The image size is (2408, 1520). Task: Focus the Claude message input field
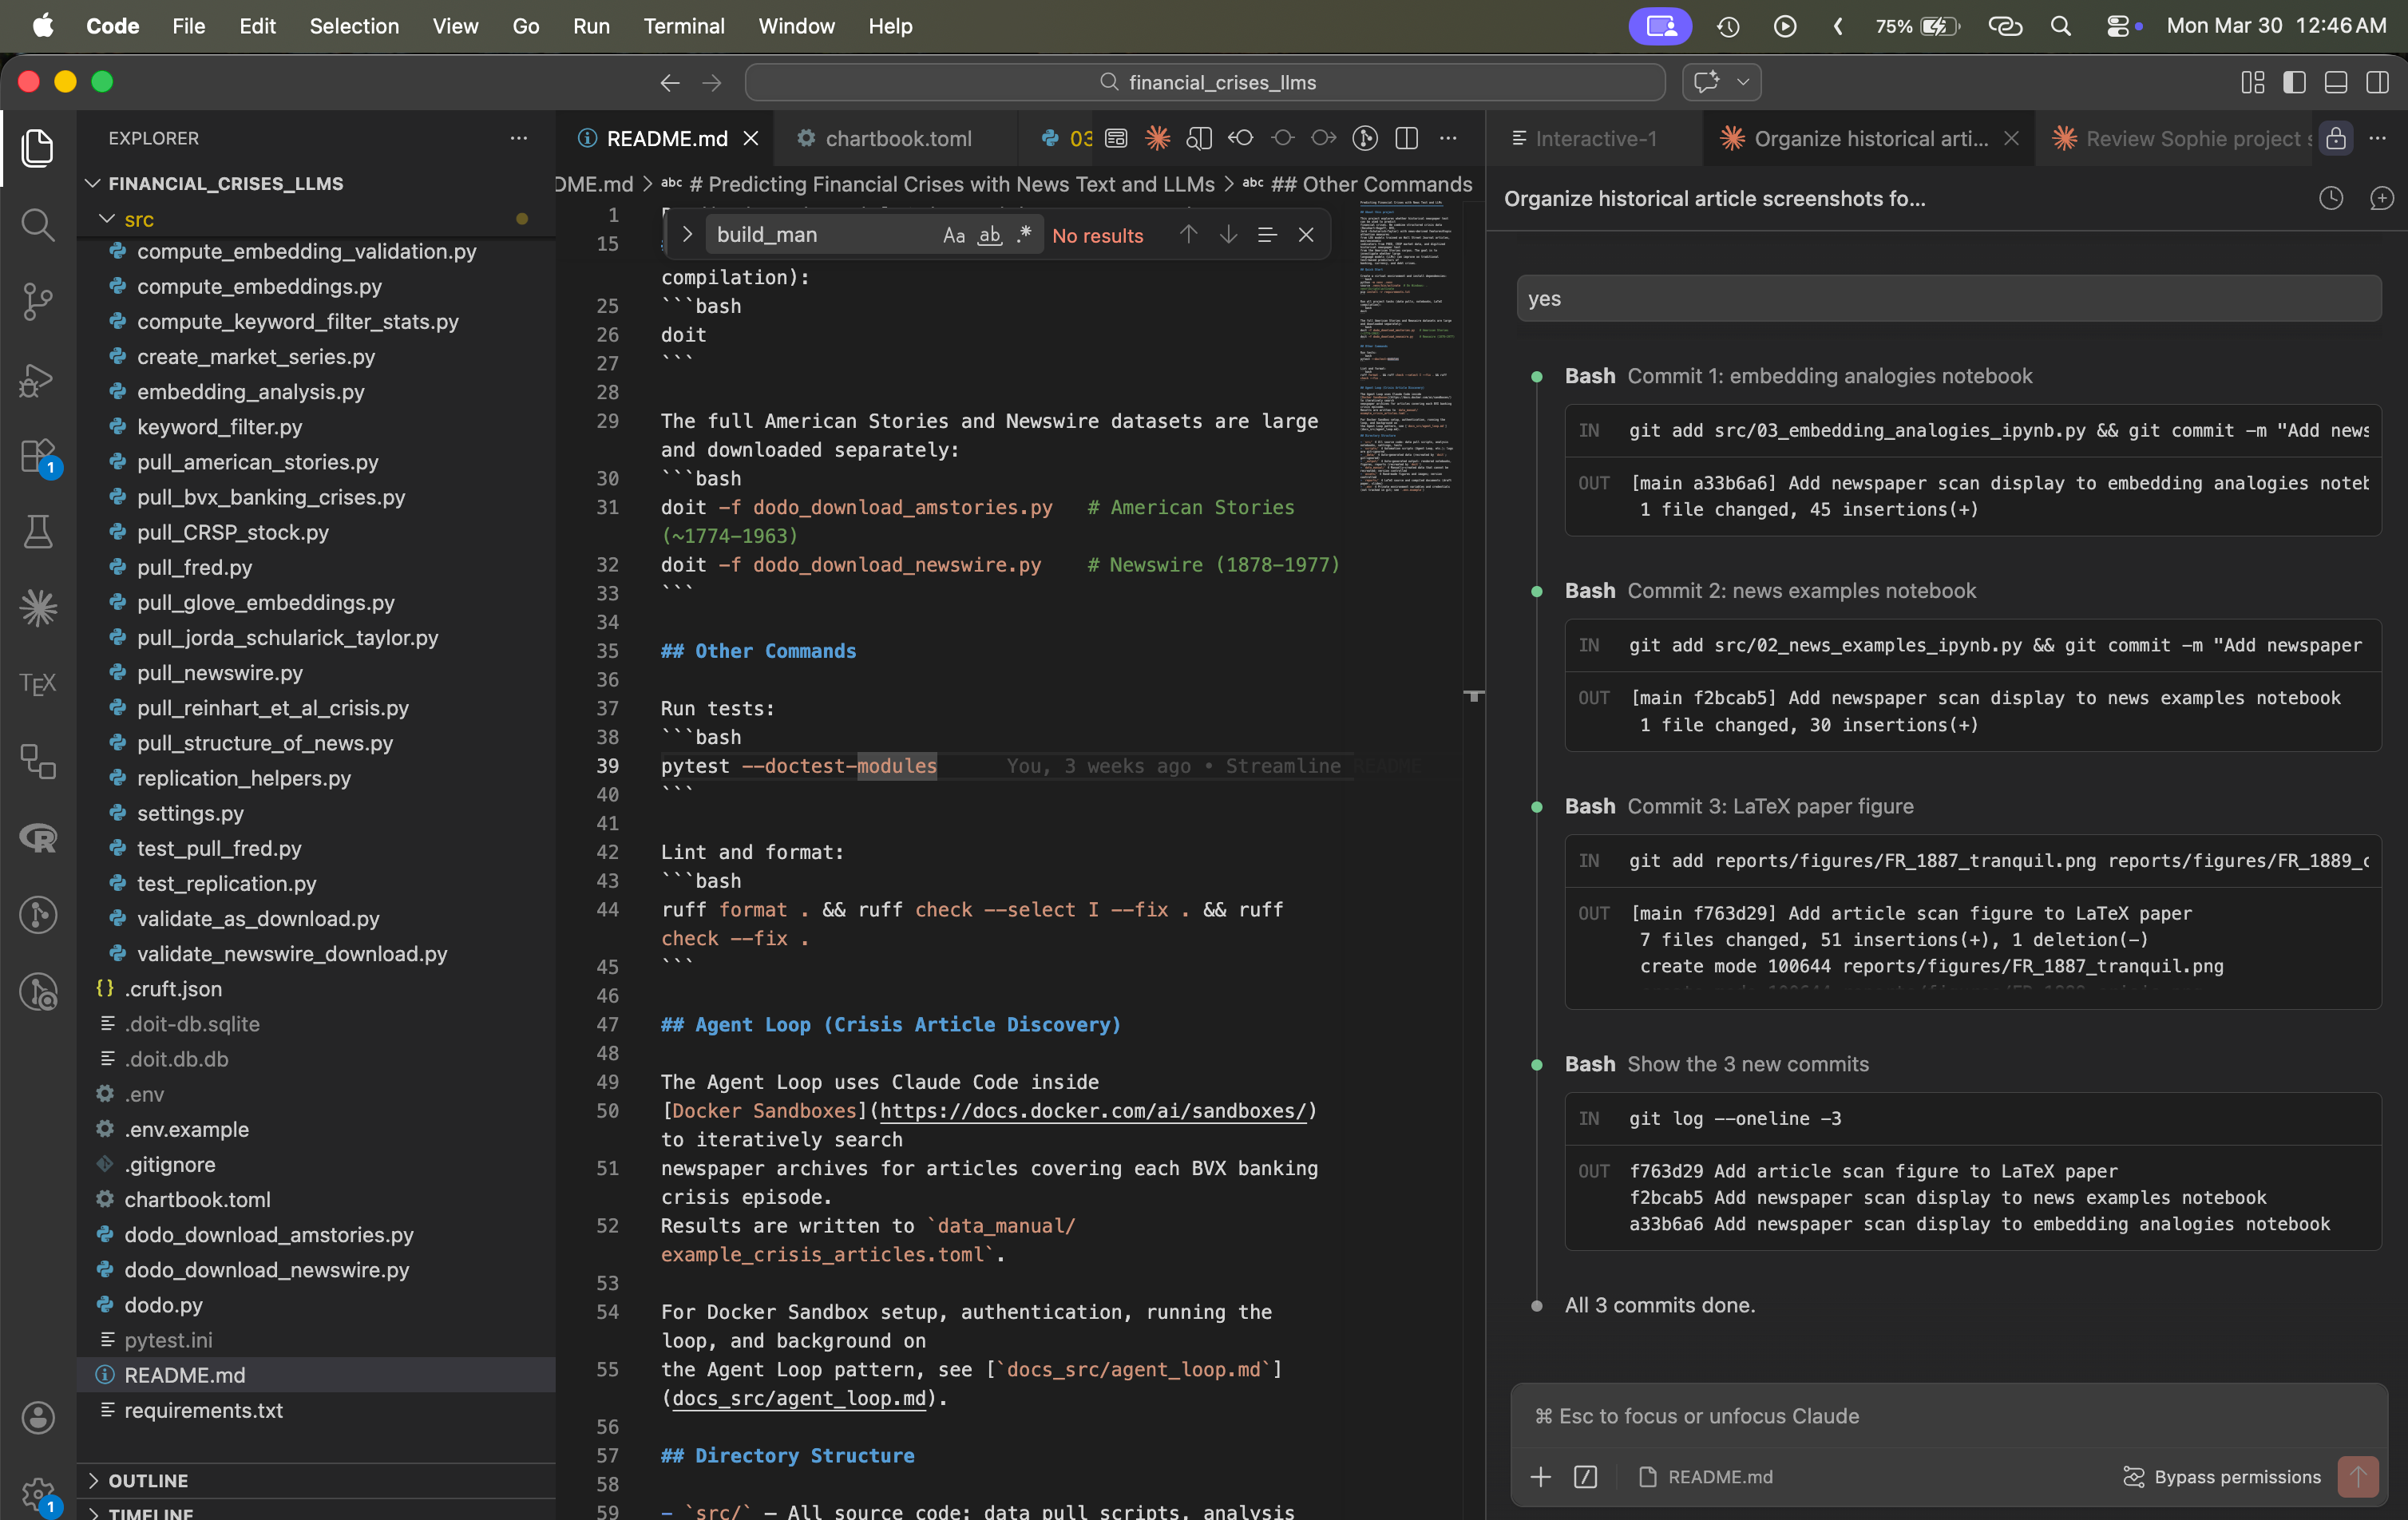(1948, 1415)
